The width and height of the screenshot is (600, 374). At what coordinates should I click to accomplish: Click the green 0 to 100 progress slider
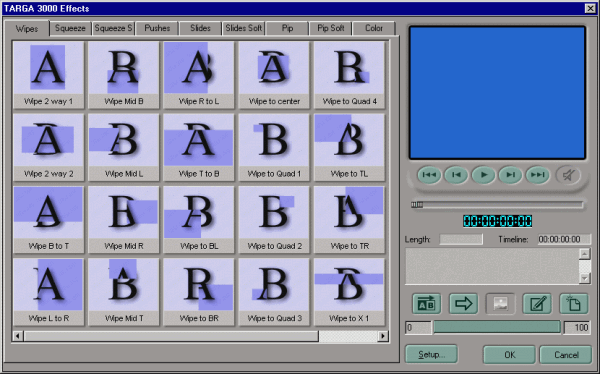(x=497, y=327)
